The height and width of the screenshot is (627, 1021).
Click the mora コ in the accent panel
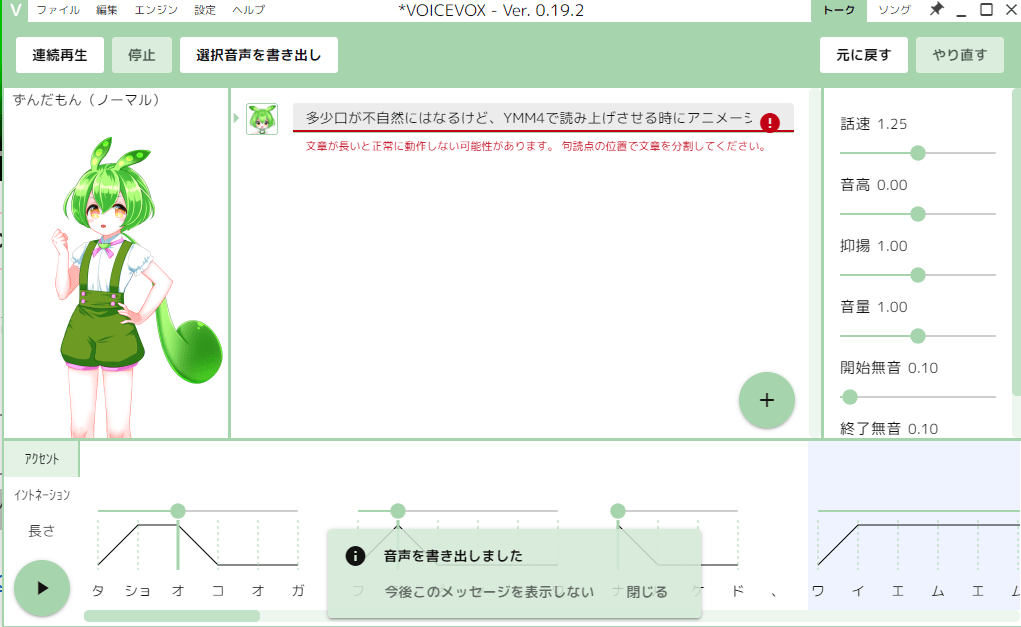[x=217, y=591]
